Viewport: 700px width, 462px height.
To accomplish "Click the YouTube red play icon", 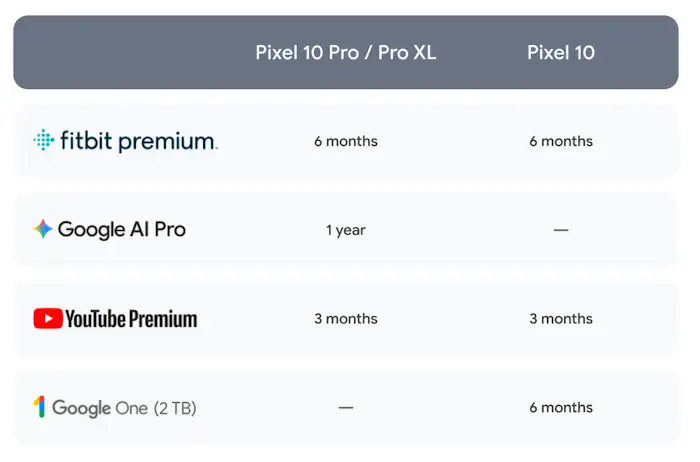I will (47, 318).
